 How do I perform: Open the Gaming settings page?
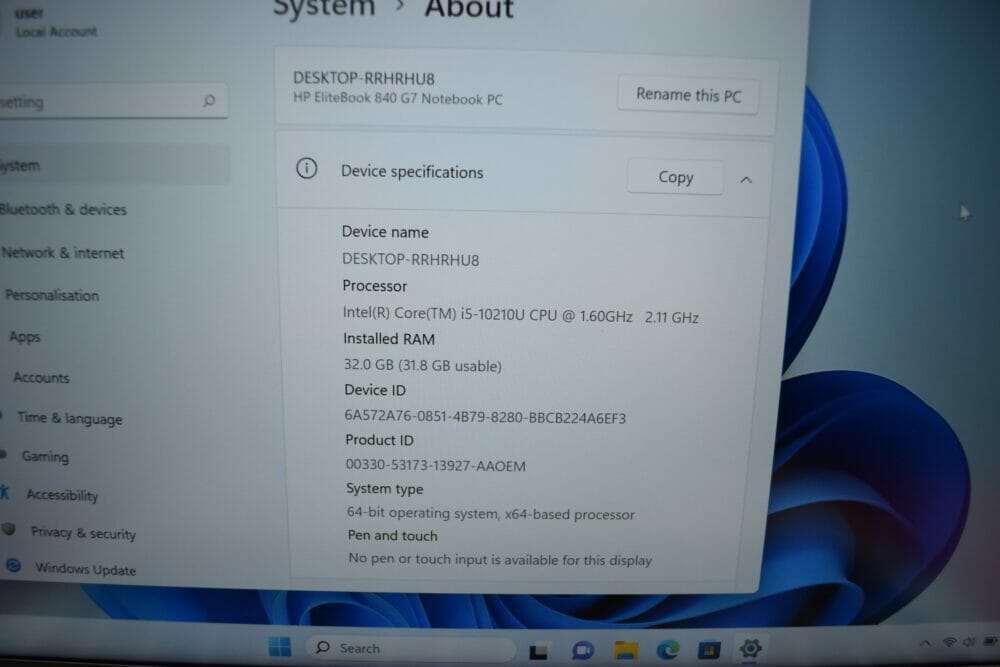pyautogui.click(x=45, y=456)
